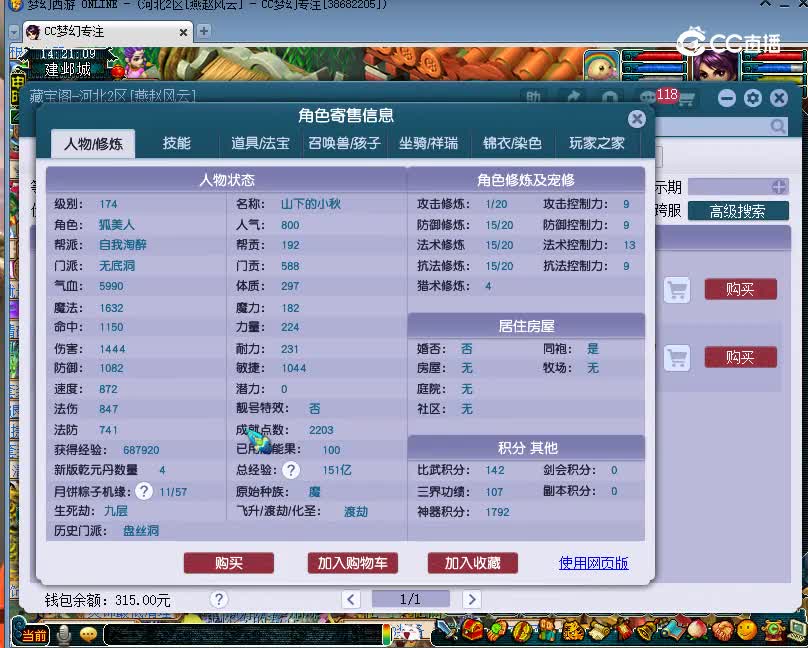The width and height of the screenshot is (808, 648).
Task: Click the 门派 value 无底洞
Action: [117, 266]
